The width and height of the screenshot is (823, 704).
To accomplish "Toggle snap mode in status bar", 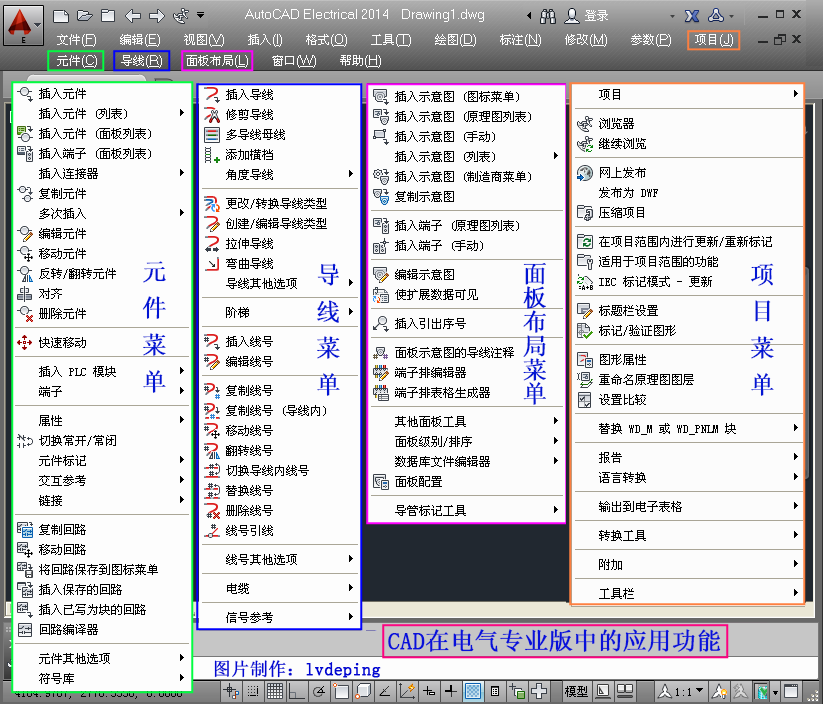I will 253,691.
